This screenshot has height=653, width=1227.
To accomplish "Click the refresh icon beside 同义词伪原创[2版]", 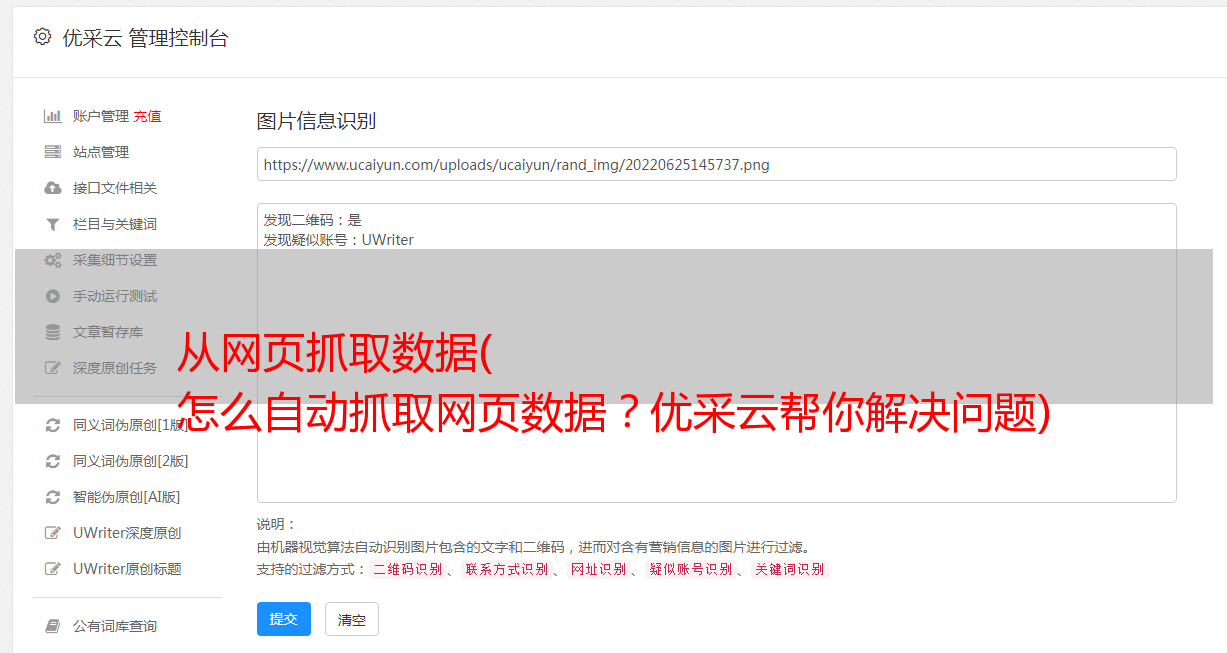I will coord(53,461).
